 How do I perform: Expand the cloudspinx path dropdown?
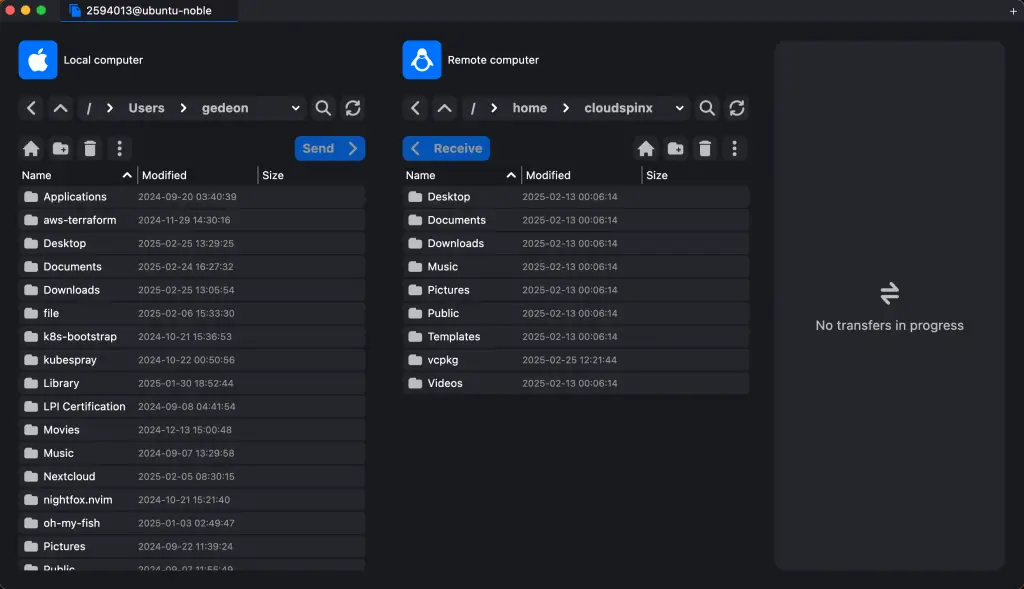pyautogui.click(x=680, y=108)
